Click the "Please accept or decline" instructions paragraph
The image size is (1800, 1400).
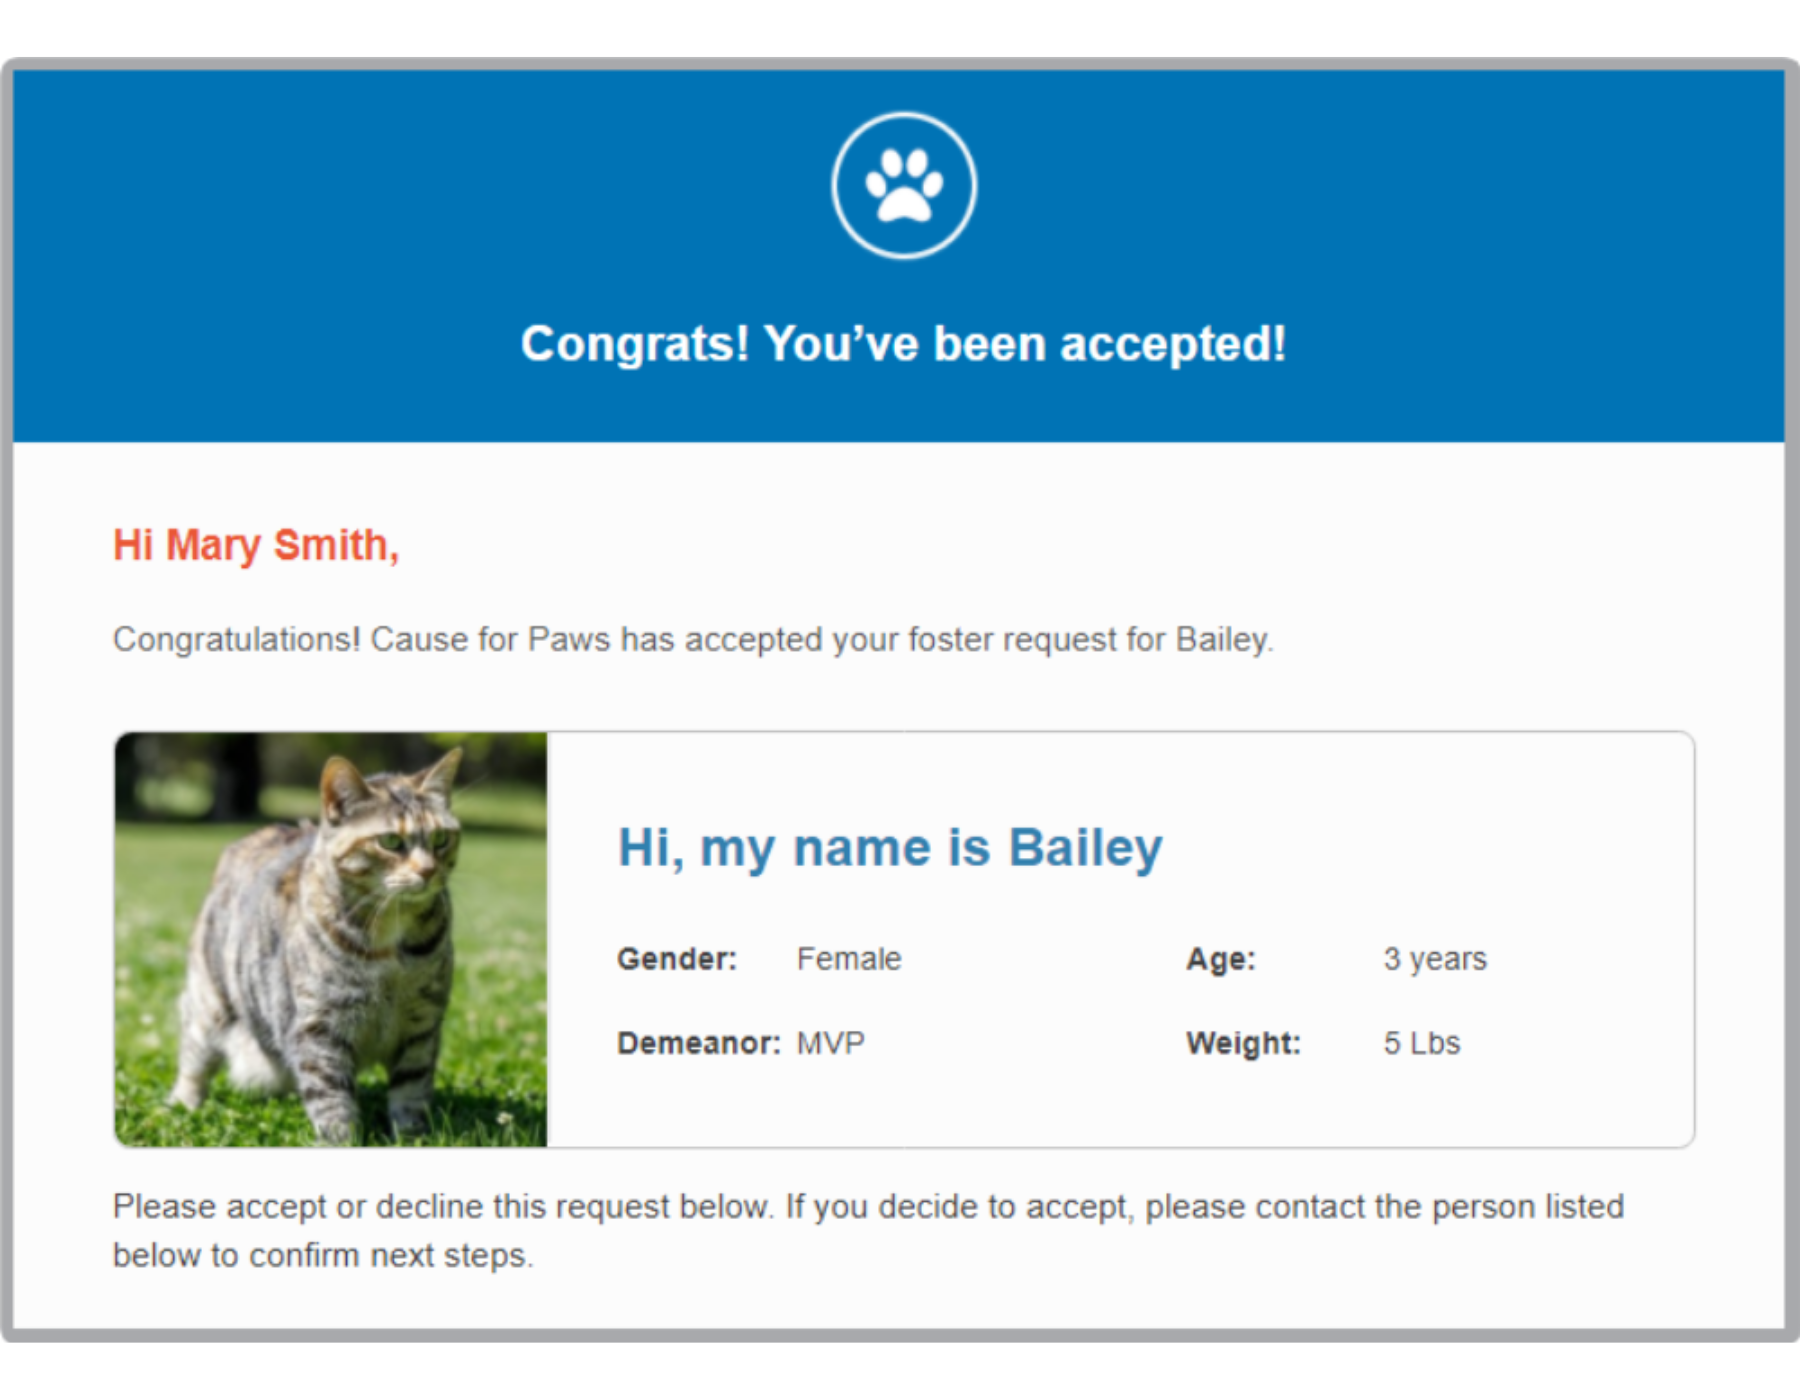[868, 1231]
